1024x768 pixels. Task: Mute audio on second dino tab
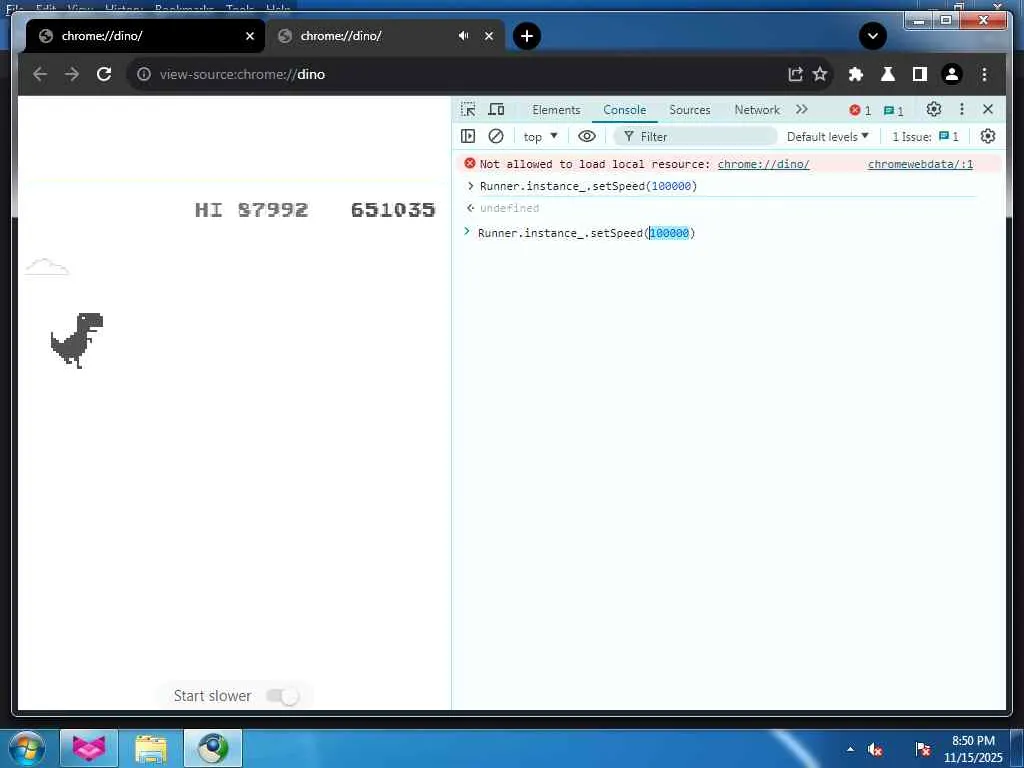click(x=463, y=36)
